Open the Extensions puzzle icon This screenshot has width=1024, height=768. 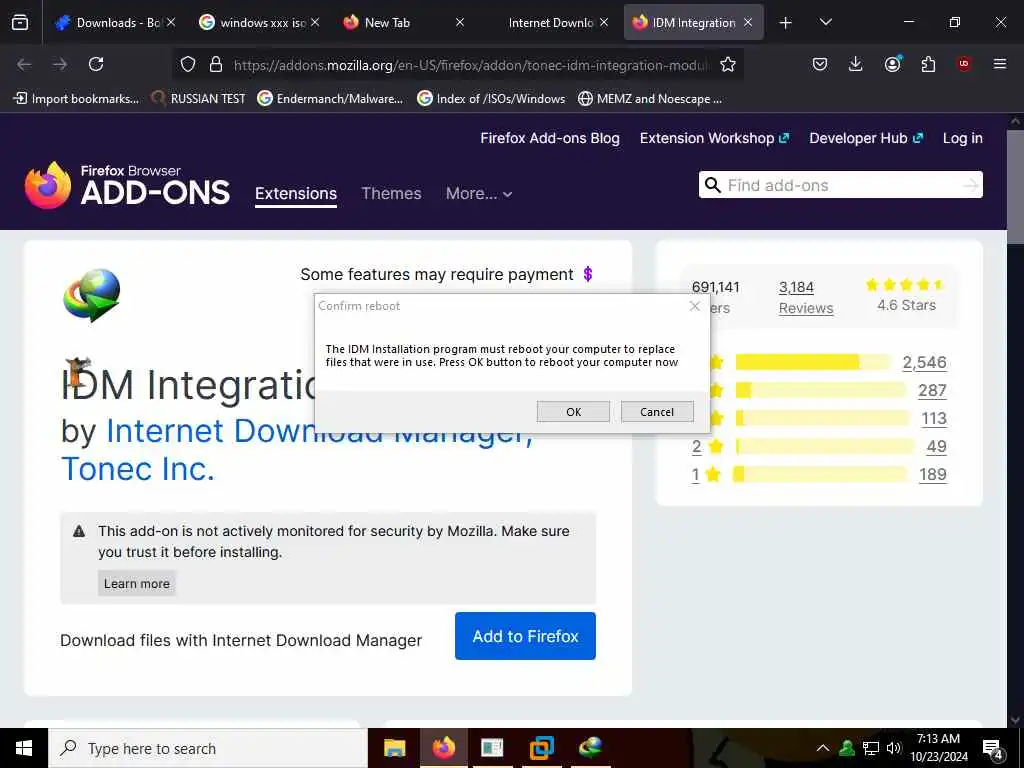click(928, 64)
